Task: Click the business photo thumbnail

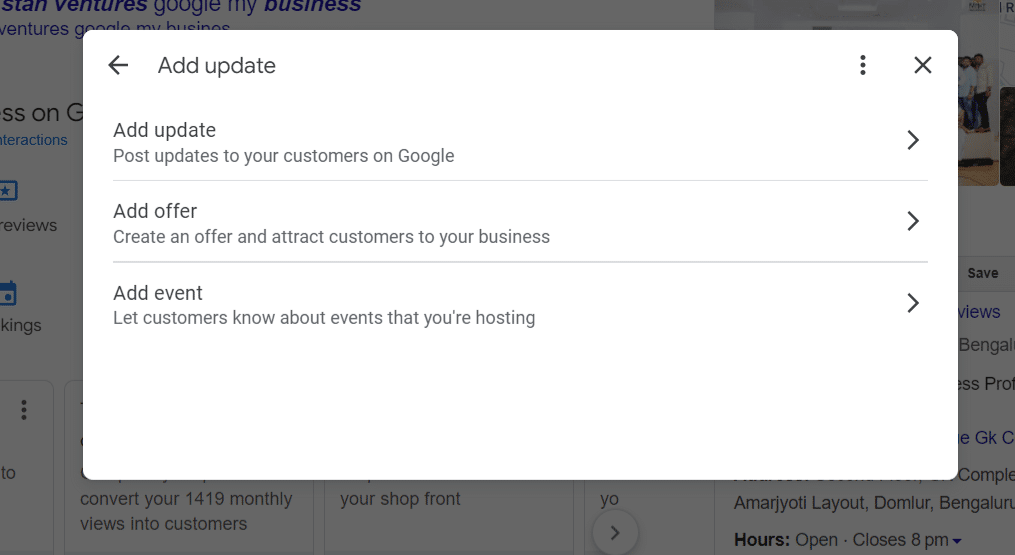Action: (985, 100)
